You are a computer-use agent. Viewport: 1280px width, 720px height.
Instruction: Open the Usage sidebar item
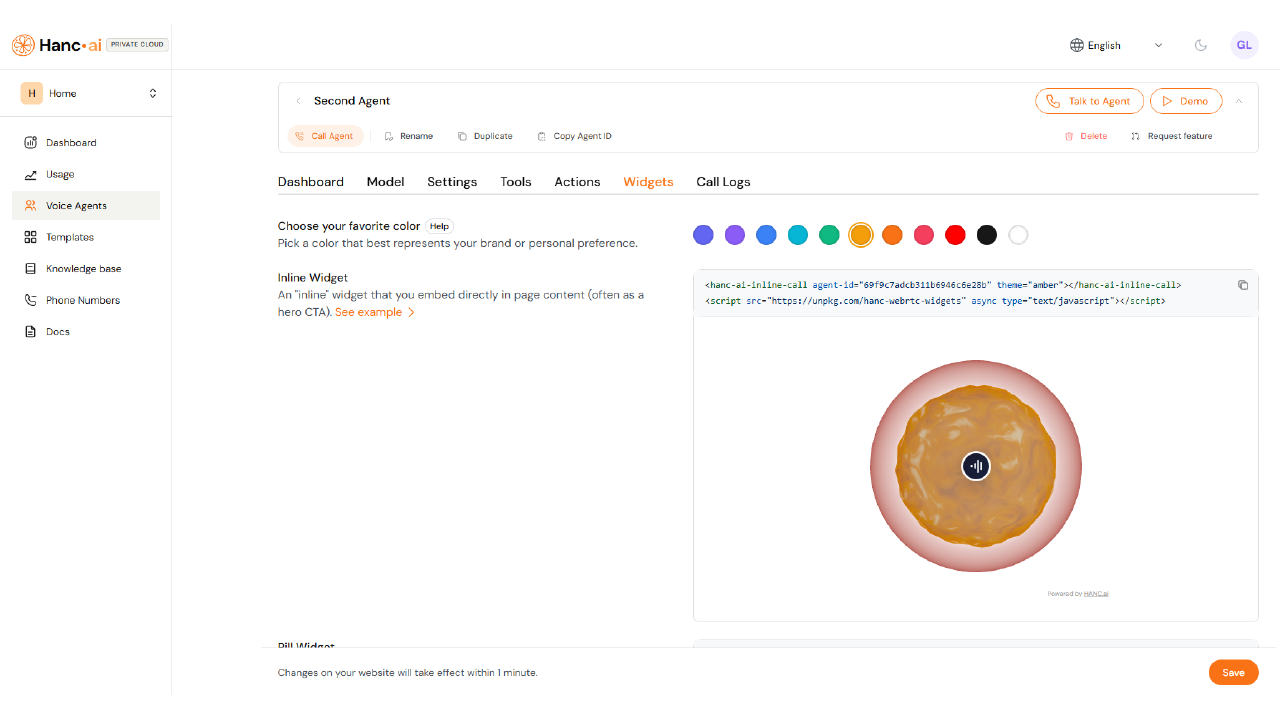[86, 174]
